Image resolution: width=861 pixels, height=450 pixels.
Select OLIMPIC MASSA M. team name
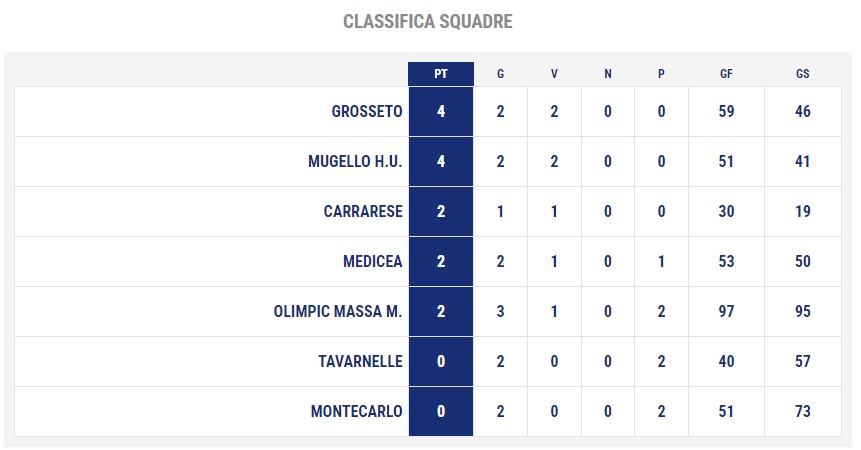(338, 311)
